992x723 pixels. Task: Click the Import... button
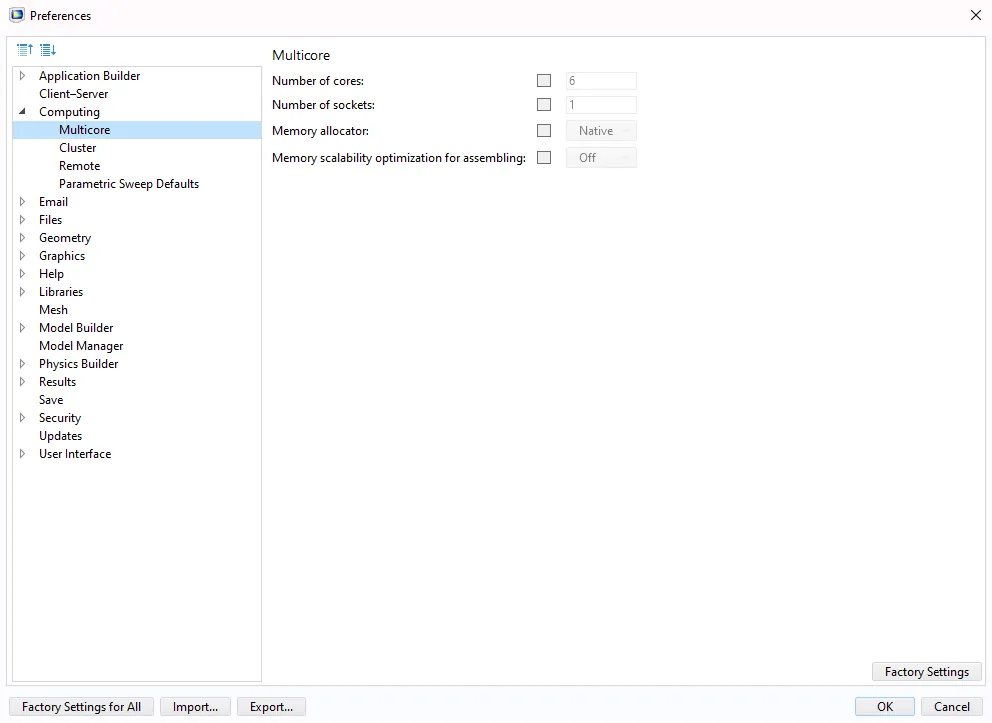(x=195, y=707)
